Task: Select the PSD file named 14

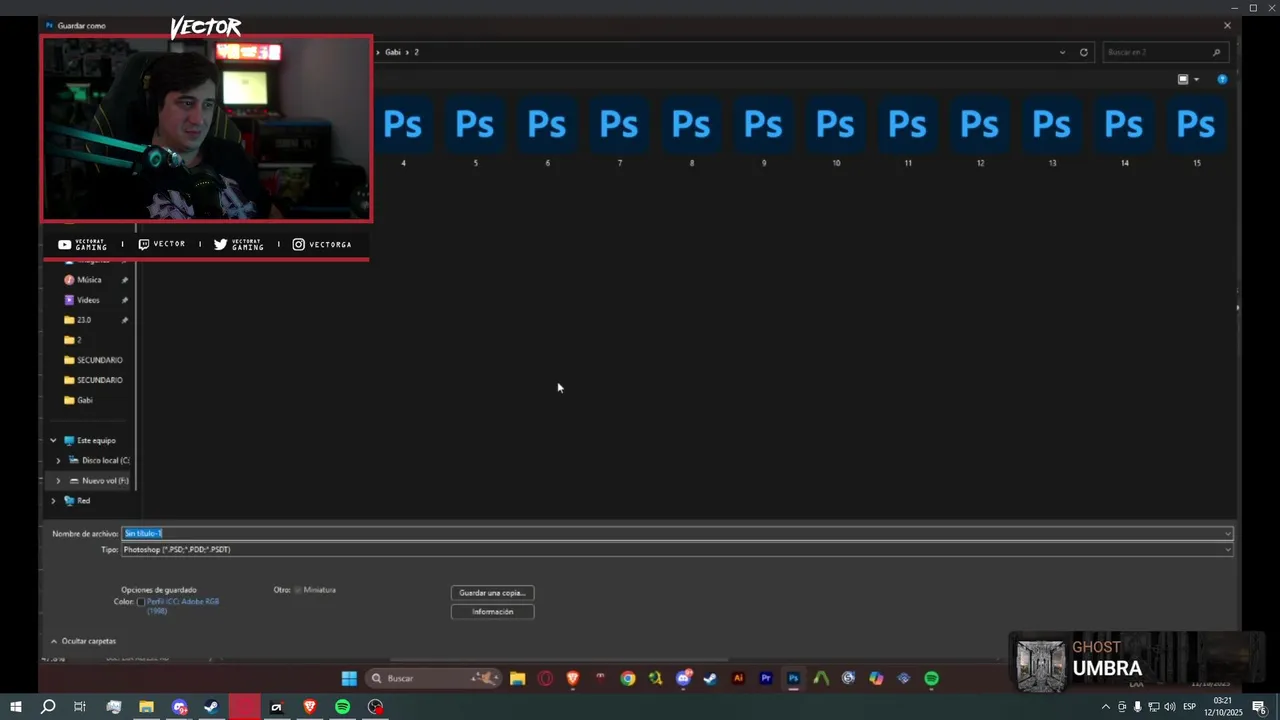Action: (x=1124, y=130)
